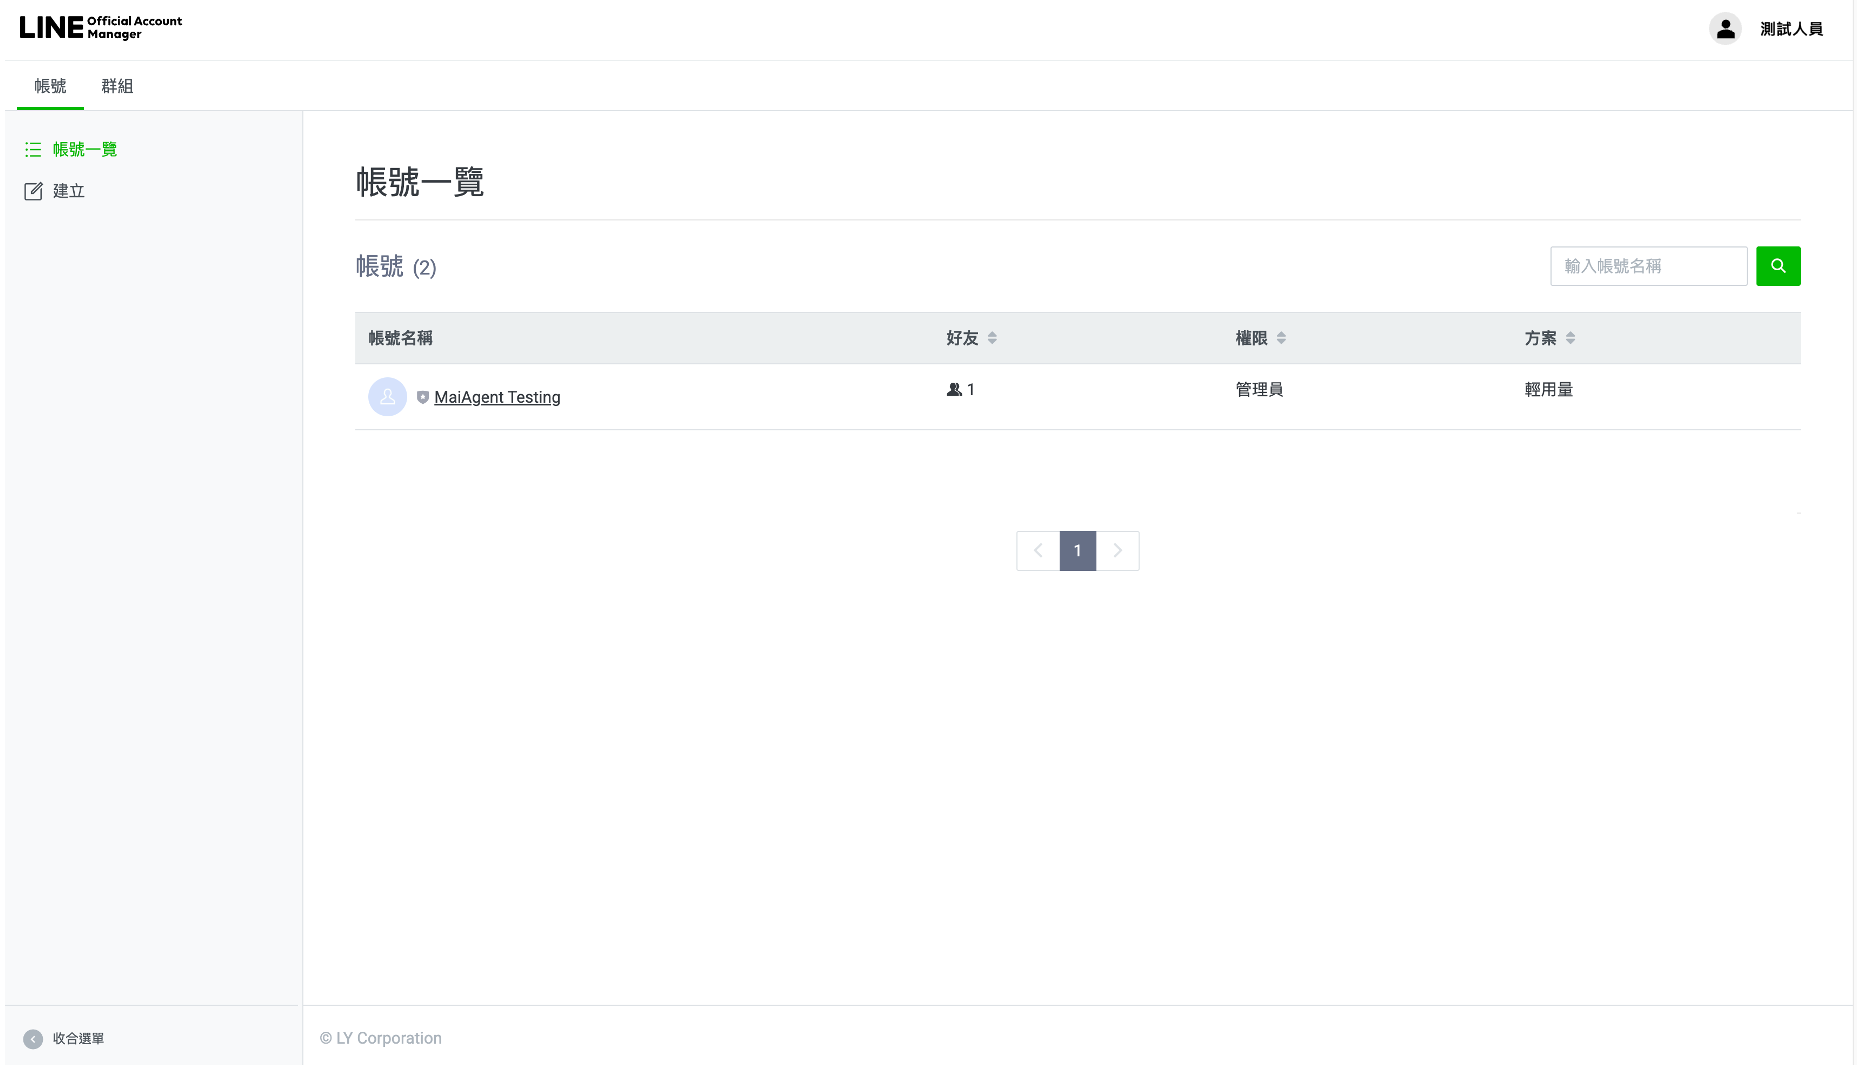Go to previous page in pagination
This screenshot has width=1865, height=1065.
(1038, 551)
